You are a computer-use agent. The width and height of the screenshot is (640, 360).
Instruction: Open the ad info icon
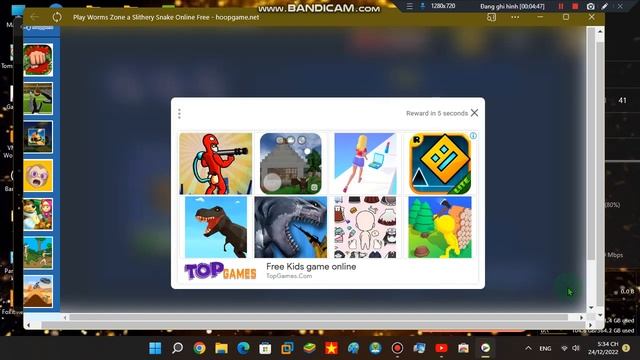tap(473, 136)
